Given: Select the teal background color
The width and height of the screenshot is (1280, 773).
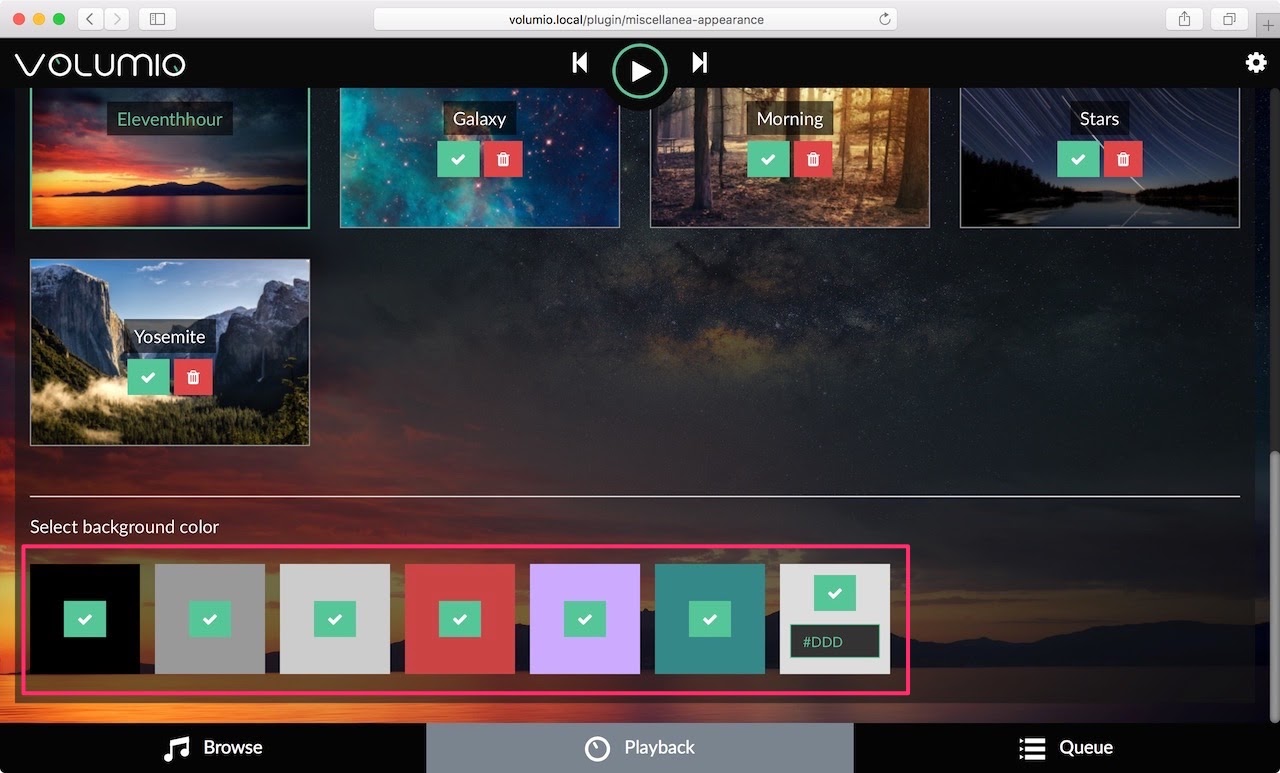Looking at the screenshot, I should [710, 619].
